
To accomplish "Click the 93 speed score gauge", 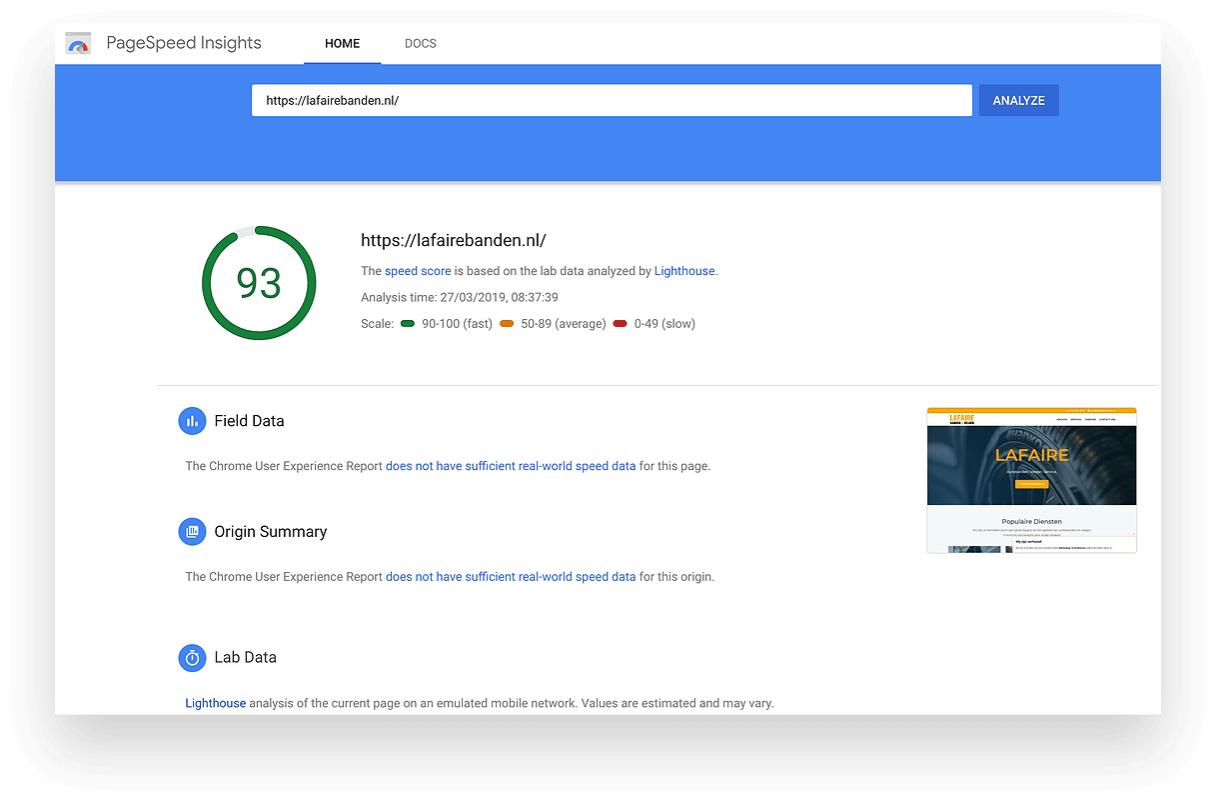I will tap(259, 283).
